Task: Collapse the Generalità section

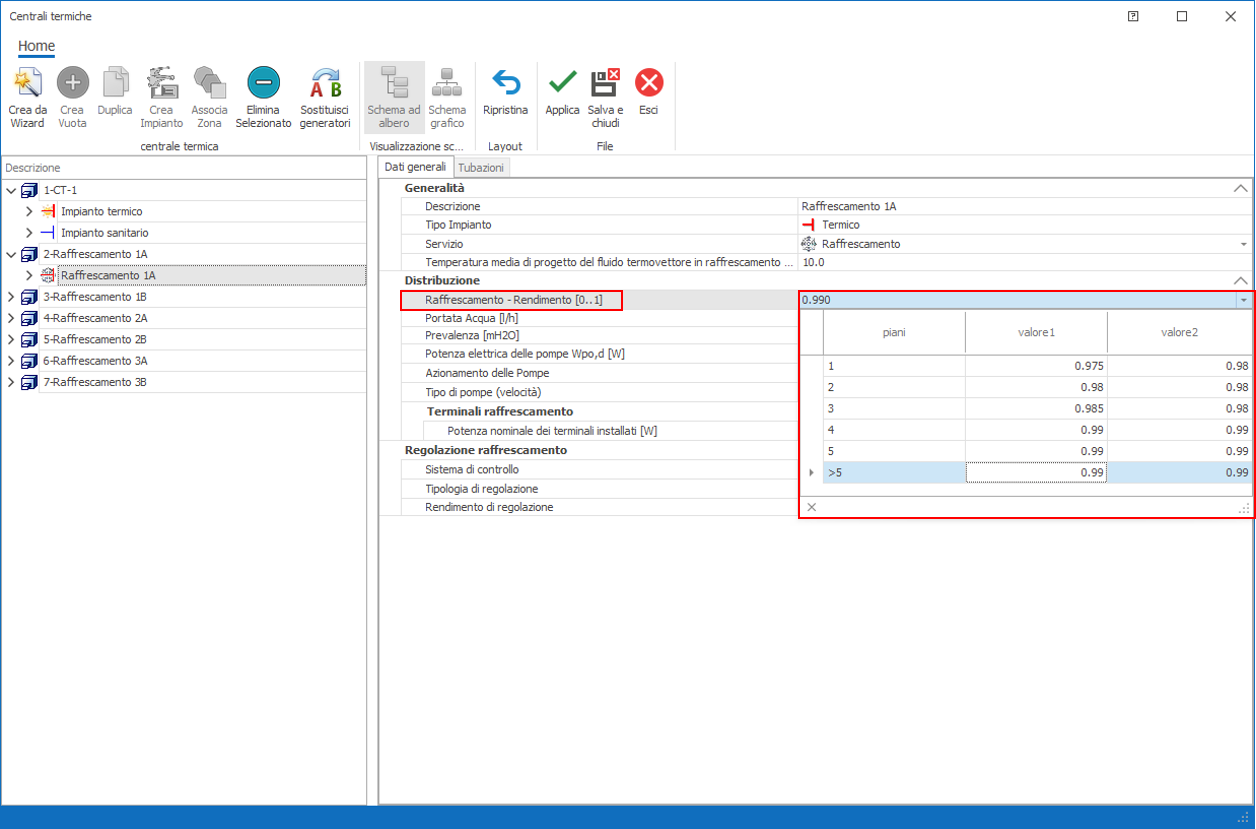Action: click(1240, 188)
